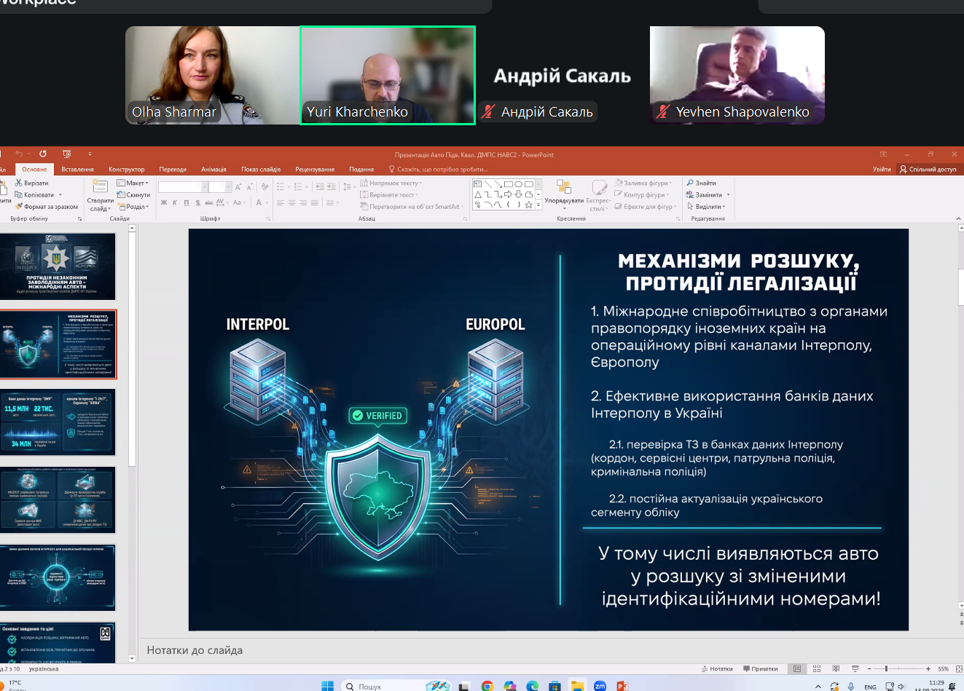Open the Макет layout dropdown
The width and height of the screenshot is (964, 691).
(x=133, y=183)
